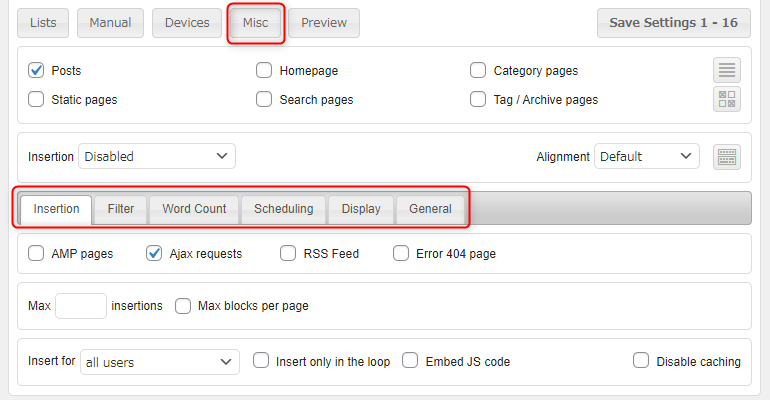Image resolution: width=770 pixels, height=400 pixels.
Task: Tick the Disable caching checkbox
Action: 642,361
